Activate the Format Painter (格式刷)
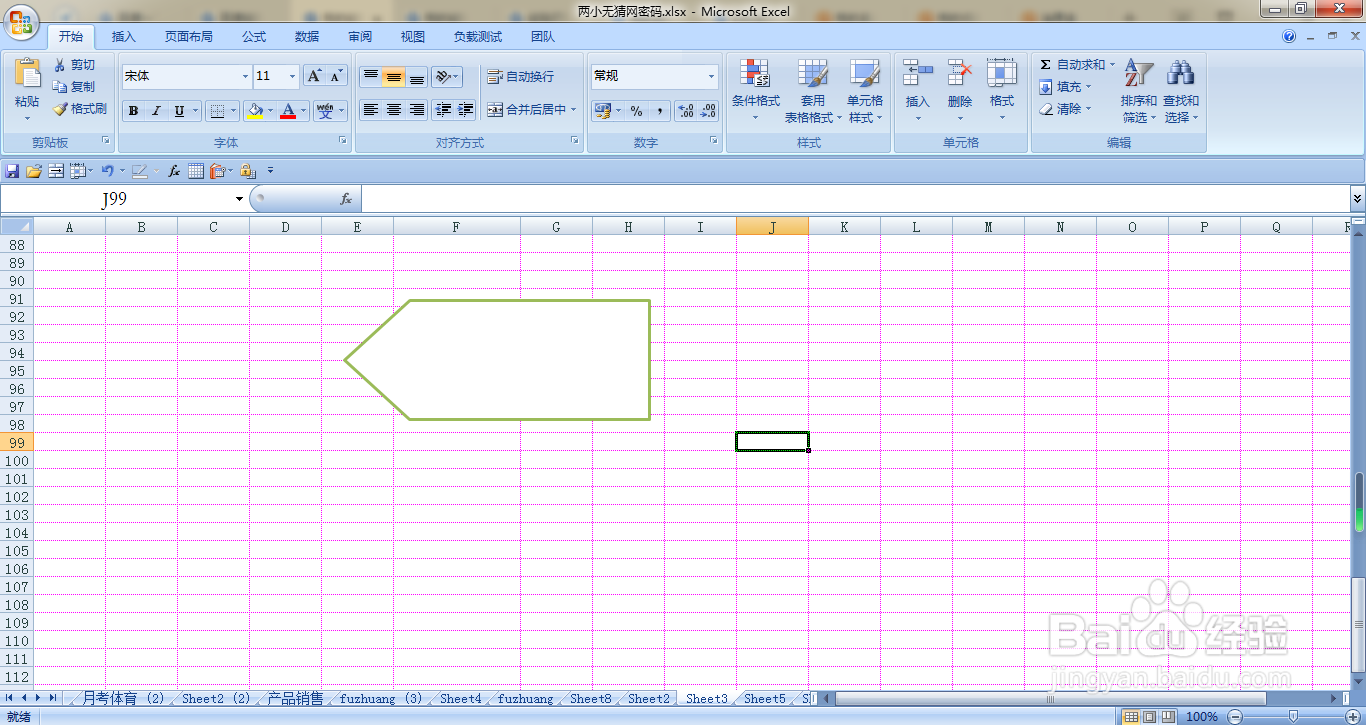Viewport: 1366px width, 725px height. (x=80, y=109)
